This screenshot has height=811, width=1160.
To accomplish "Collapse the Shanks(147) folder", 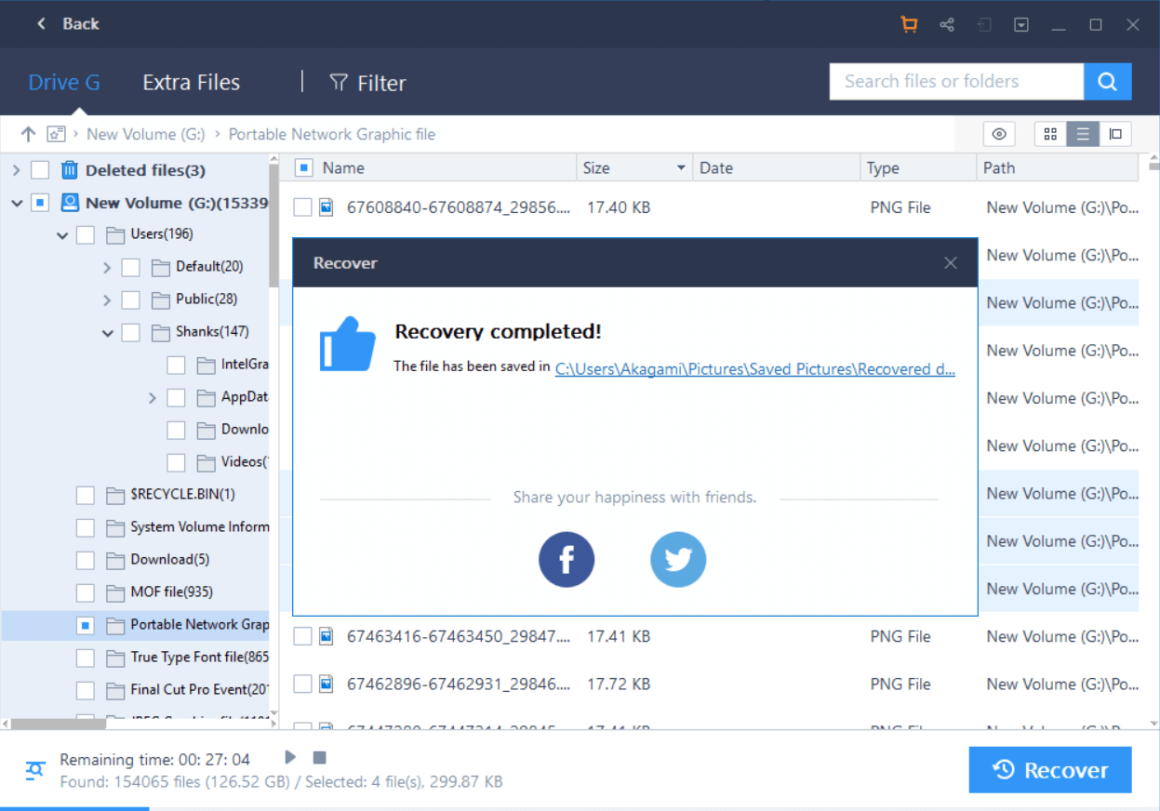I will coord(107,332).
